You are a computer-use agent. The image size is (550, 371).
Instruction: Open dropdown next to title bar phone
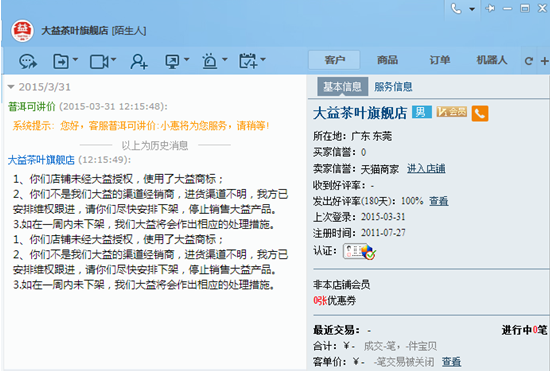tap(472, 9)
